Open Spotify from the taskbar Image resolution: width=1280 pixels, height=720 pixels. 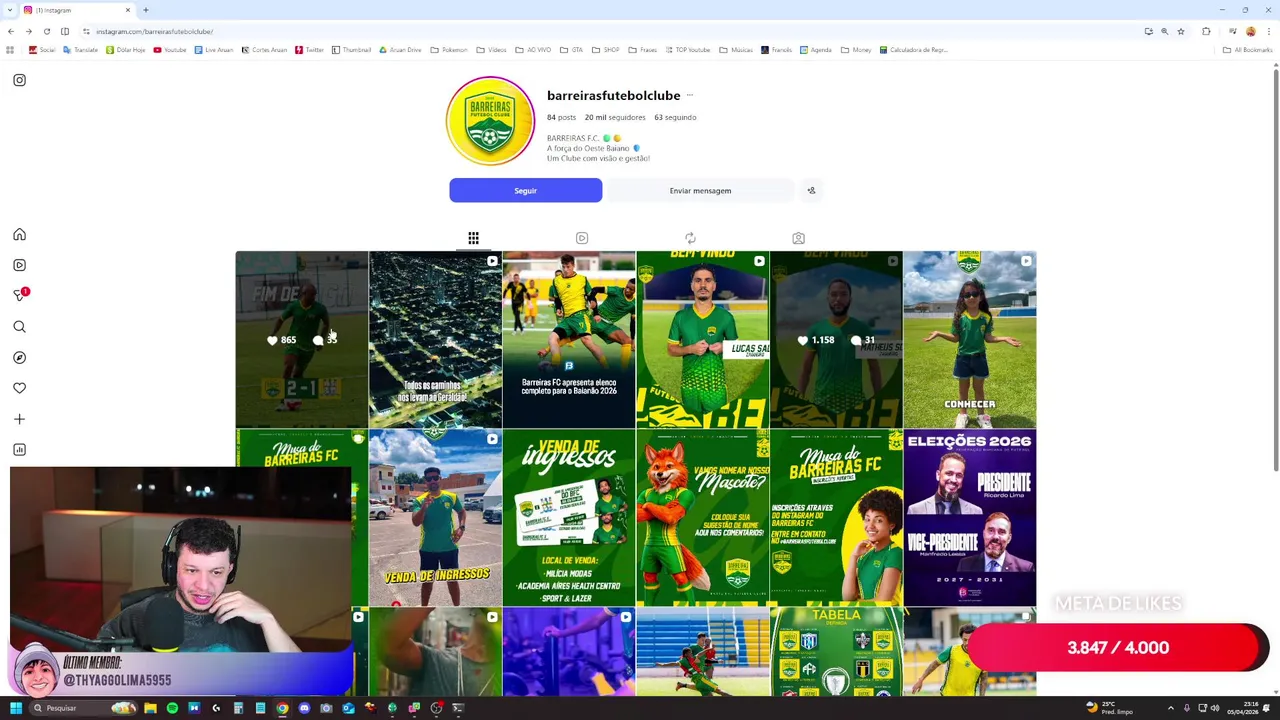[172, 708]
